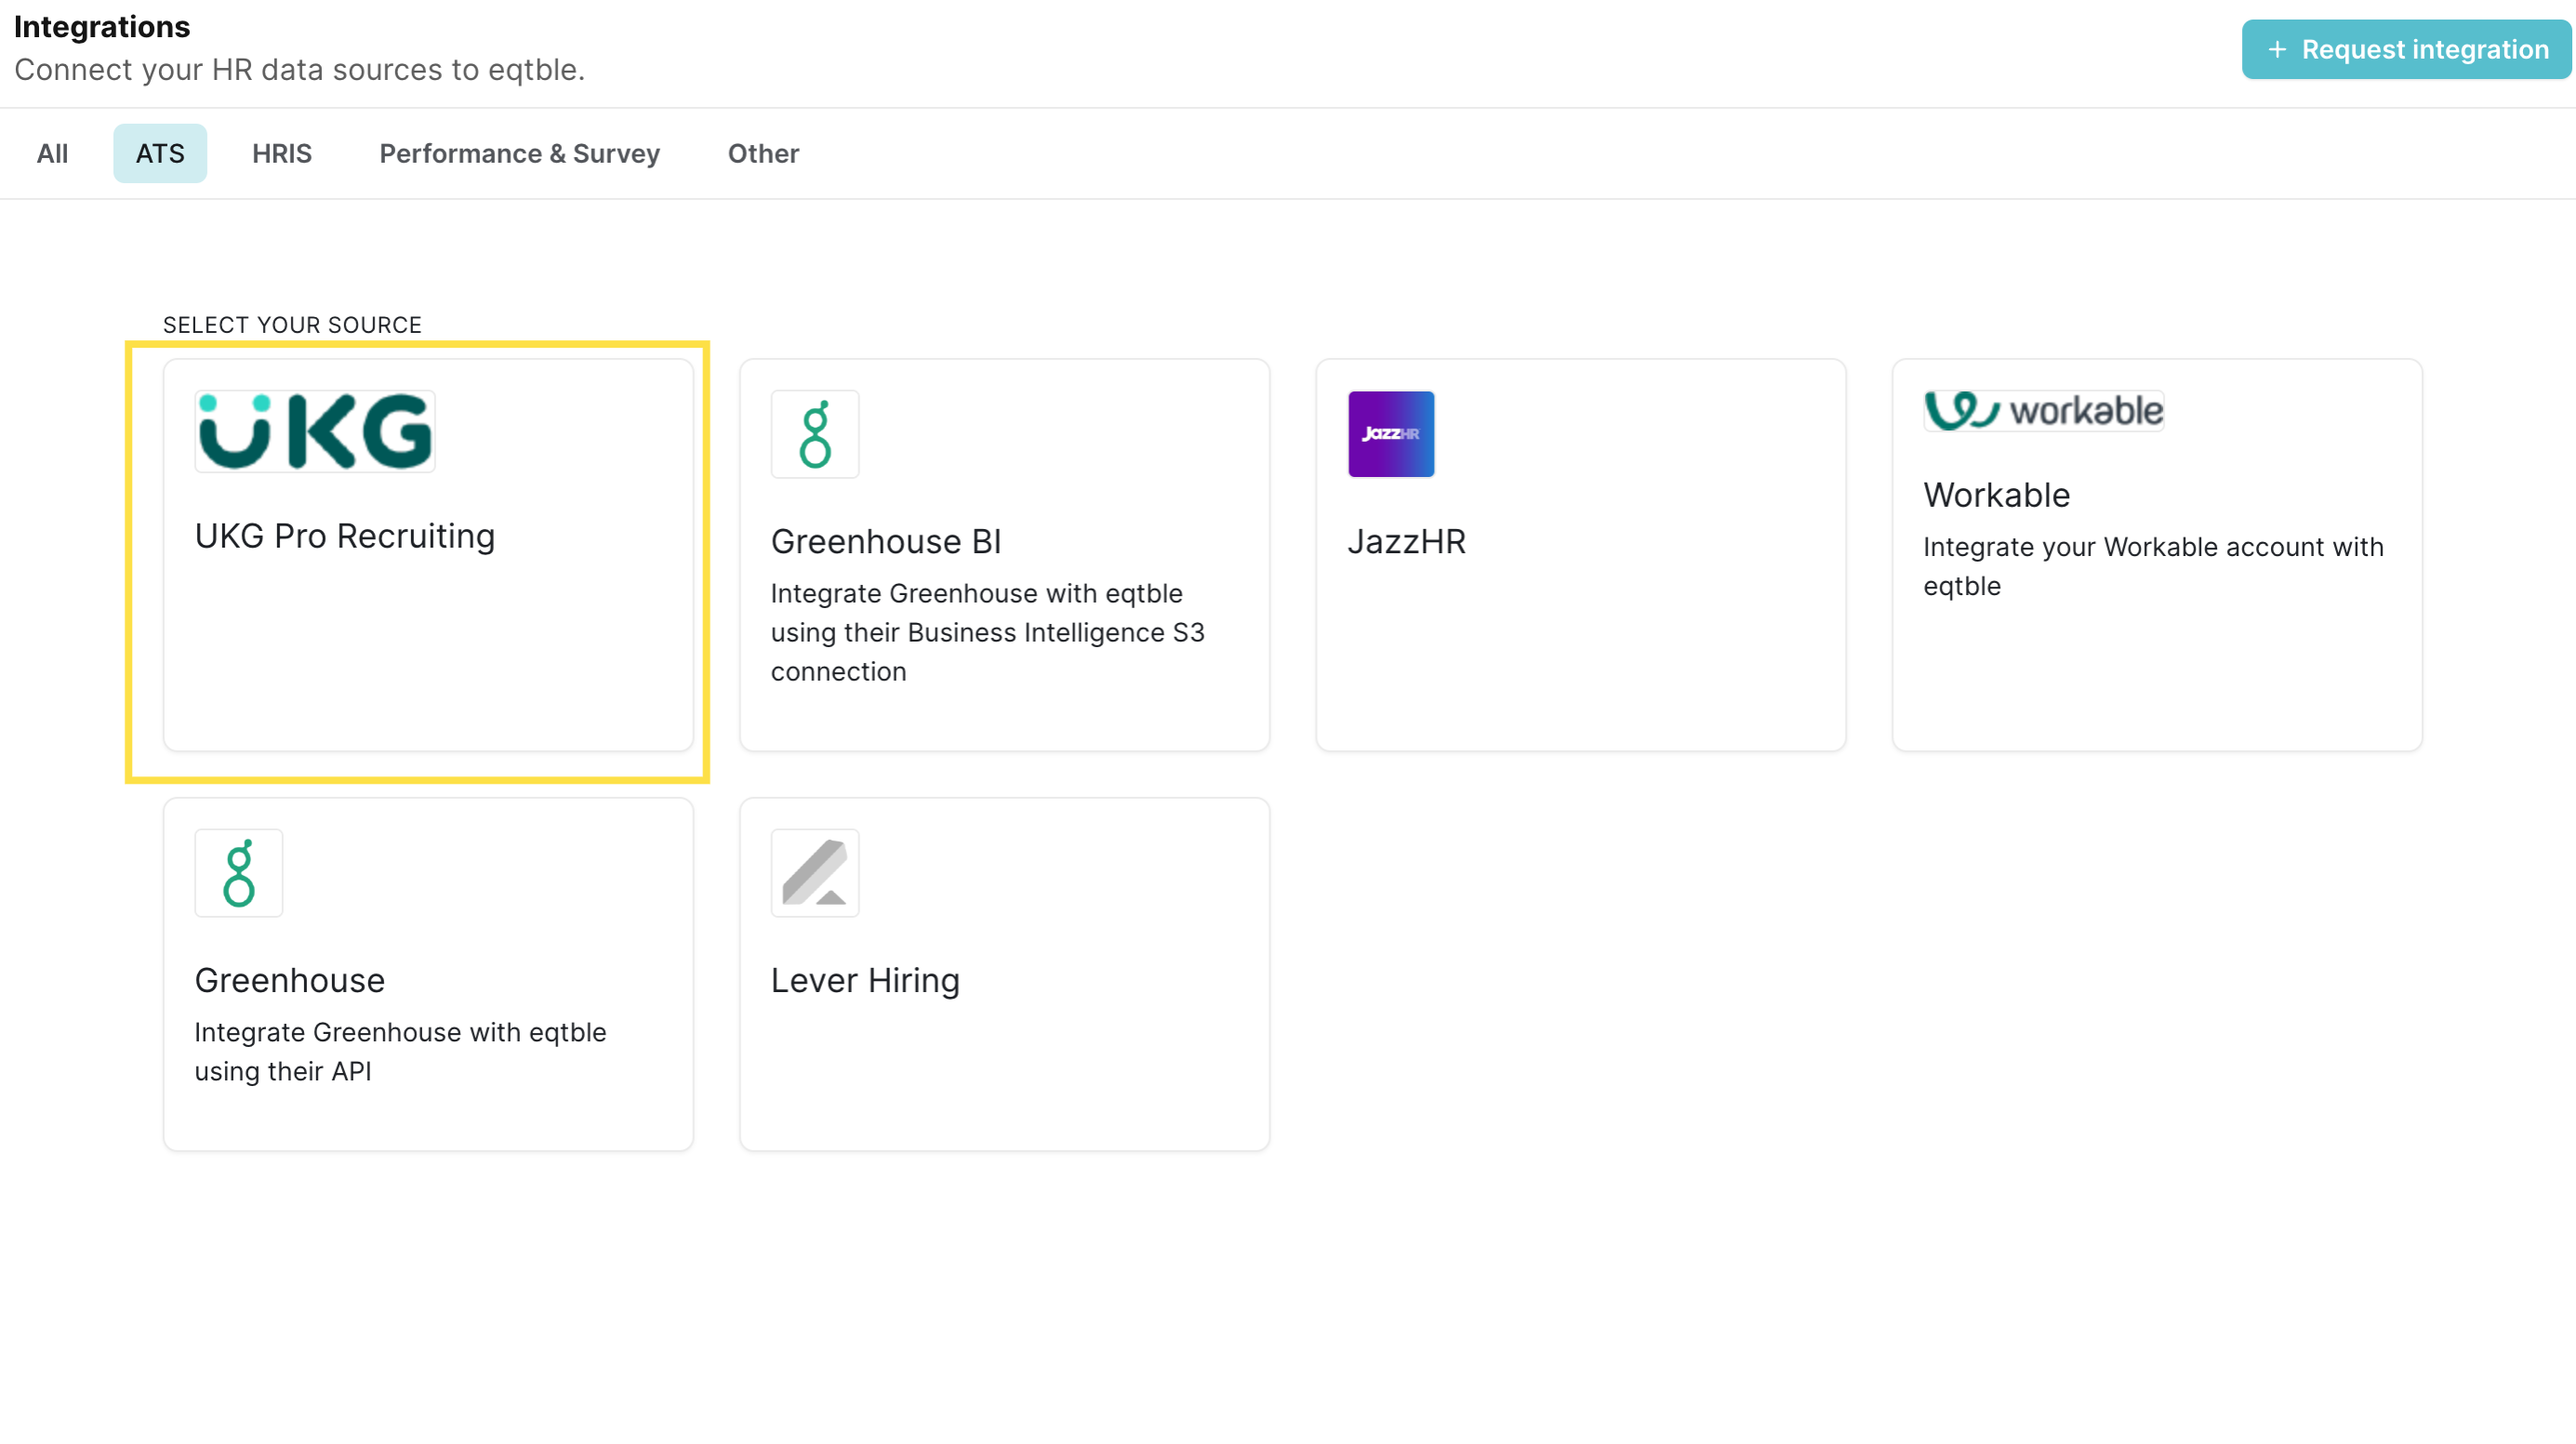The width and height of the screenshot is (2576, 1444).
Task: Click the JazzHR purple logo icon
Action: point(1390,434)
